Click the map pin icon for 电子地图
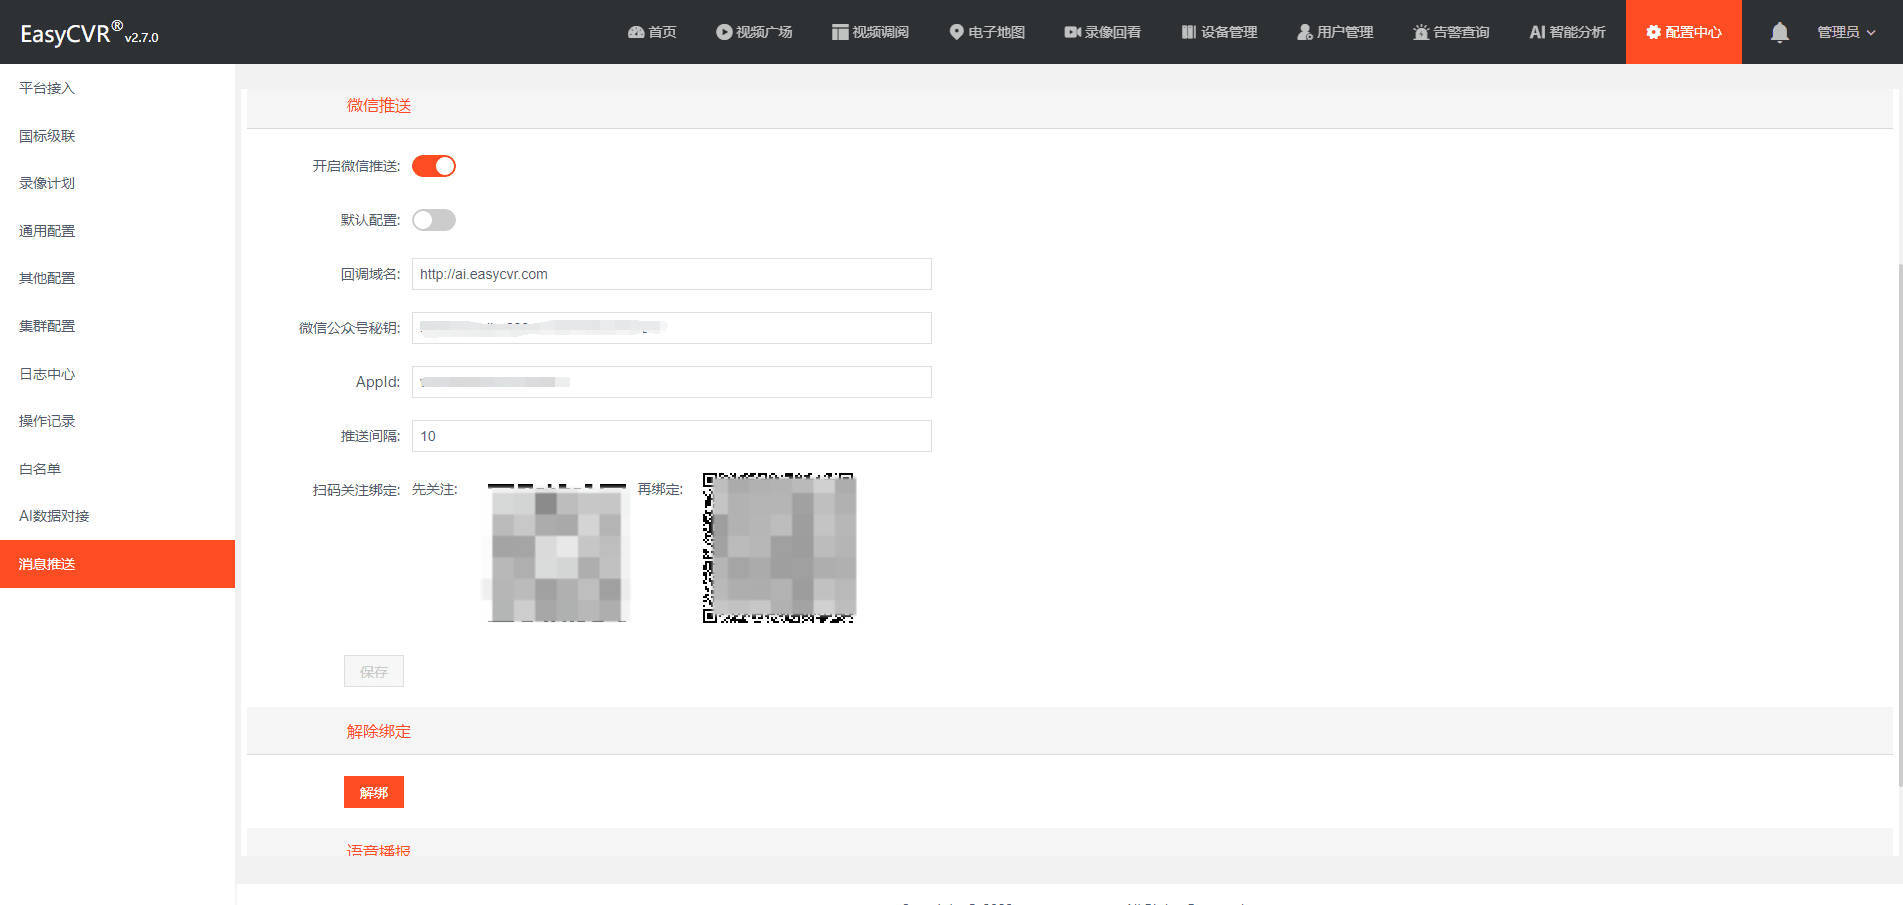Screen dimensions: 1903x905 [956, 32]
